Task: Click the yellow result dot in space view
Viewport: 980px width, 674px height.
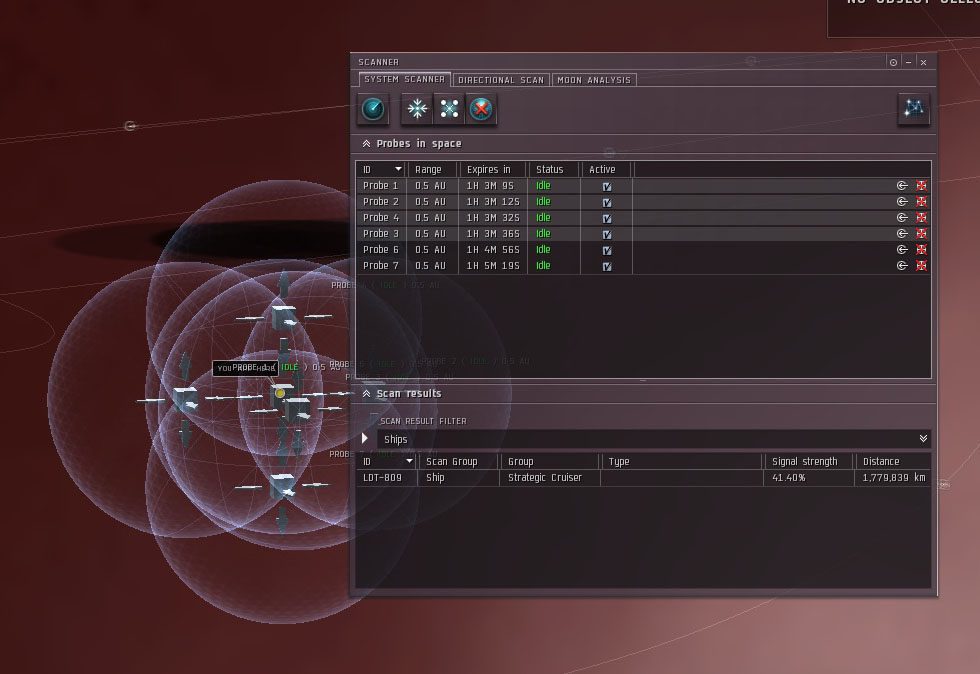Action: (x=280, y=393)
